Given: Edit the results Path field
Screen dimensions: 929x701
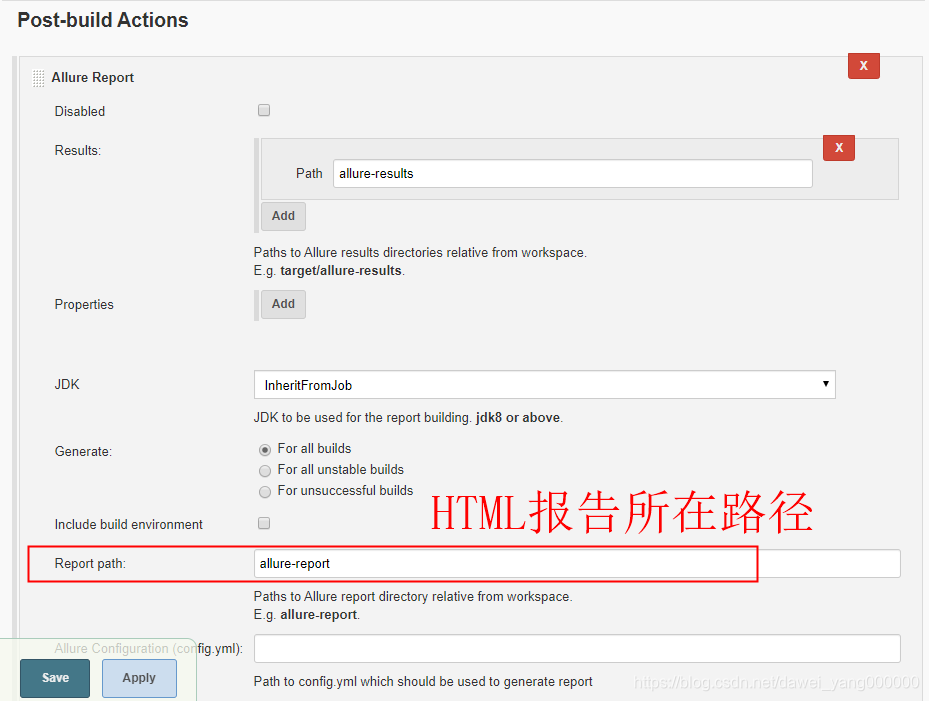Looking at the screenshot, I should click(x=572, y=174).
